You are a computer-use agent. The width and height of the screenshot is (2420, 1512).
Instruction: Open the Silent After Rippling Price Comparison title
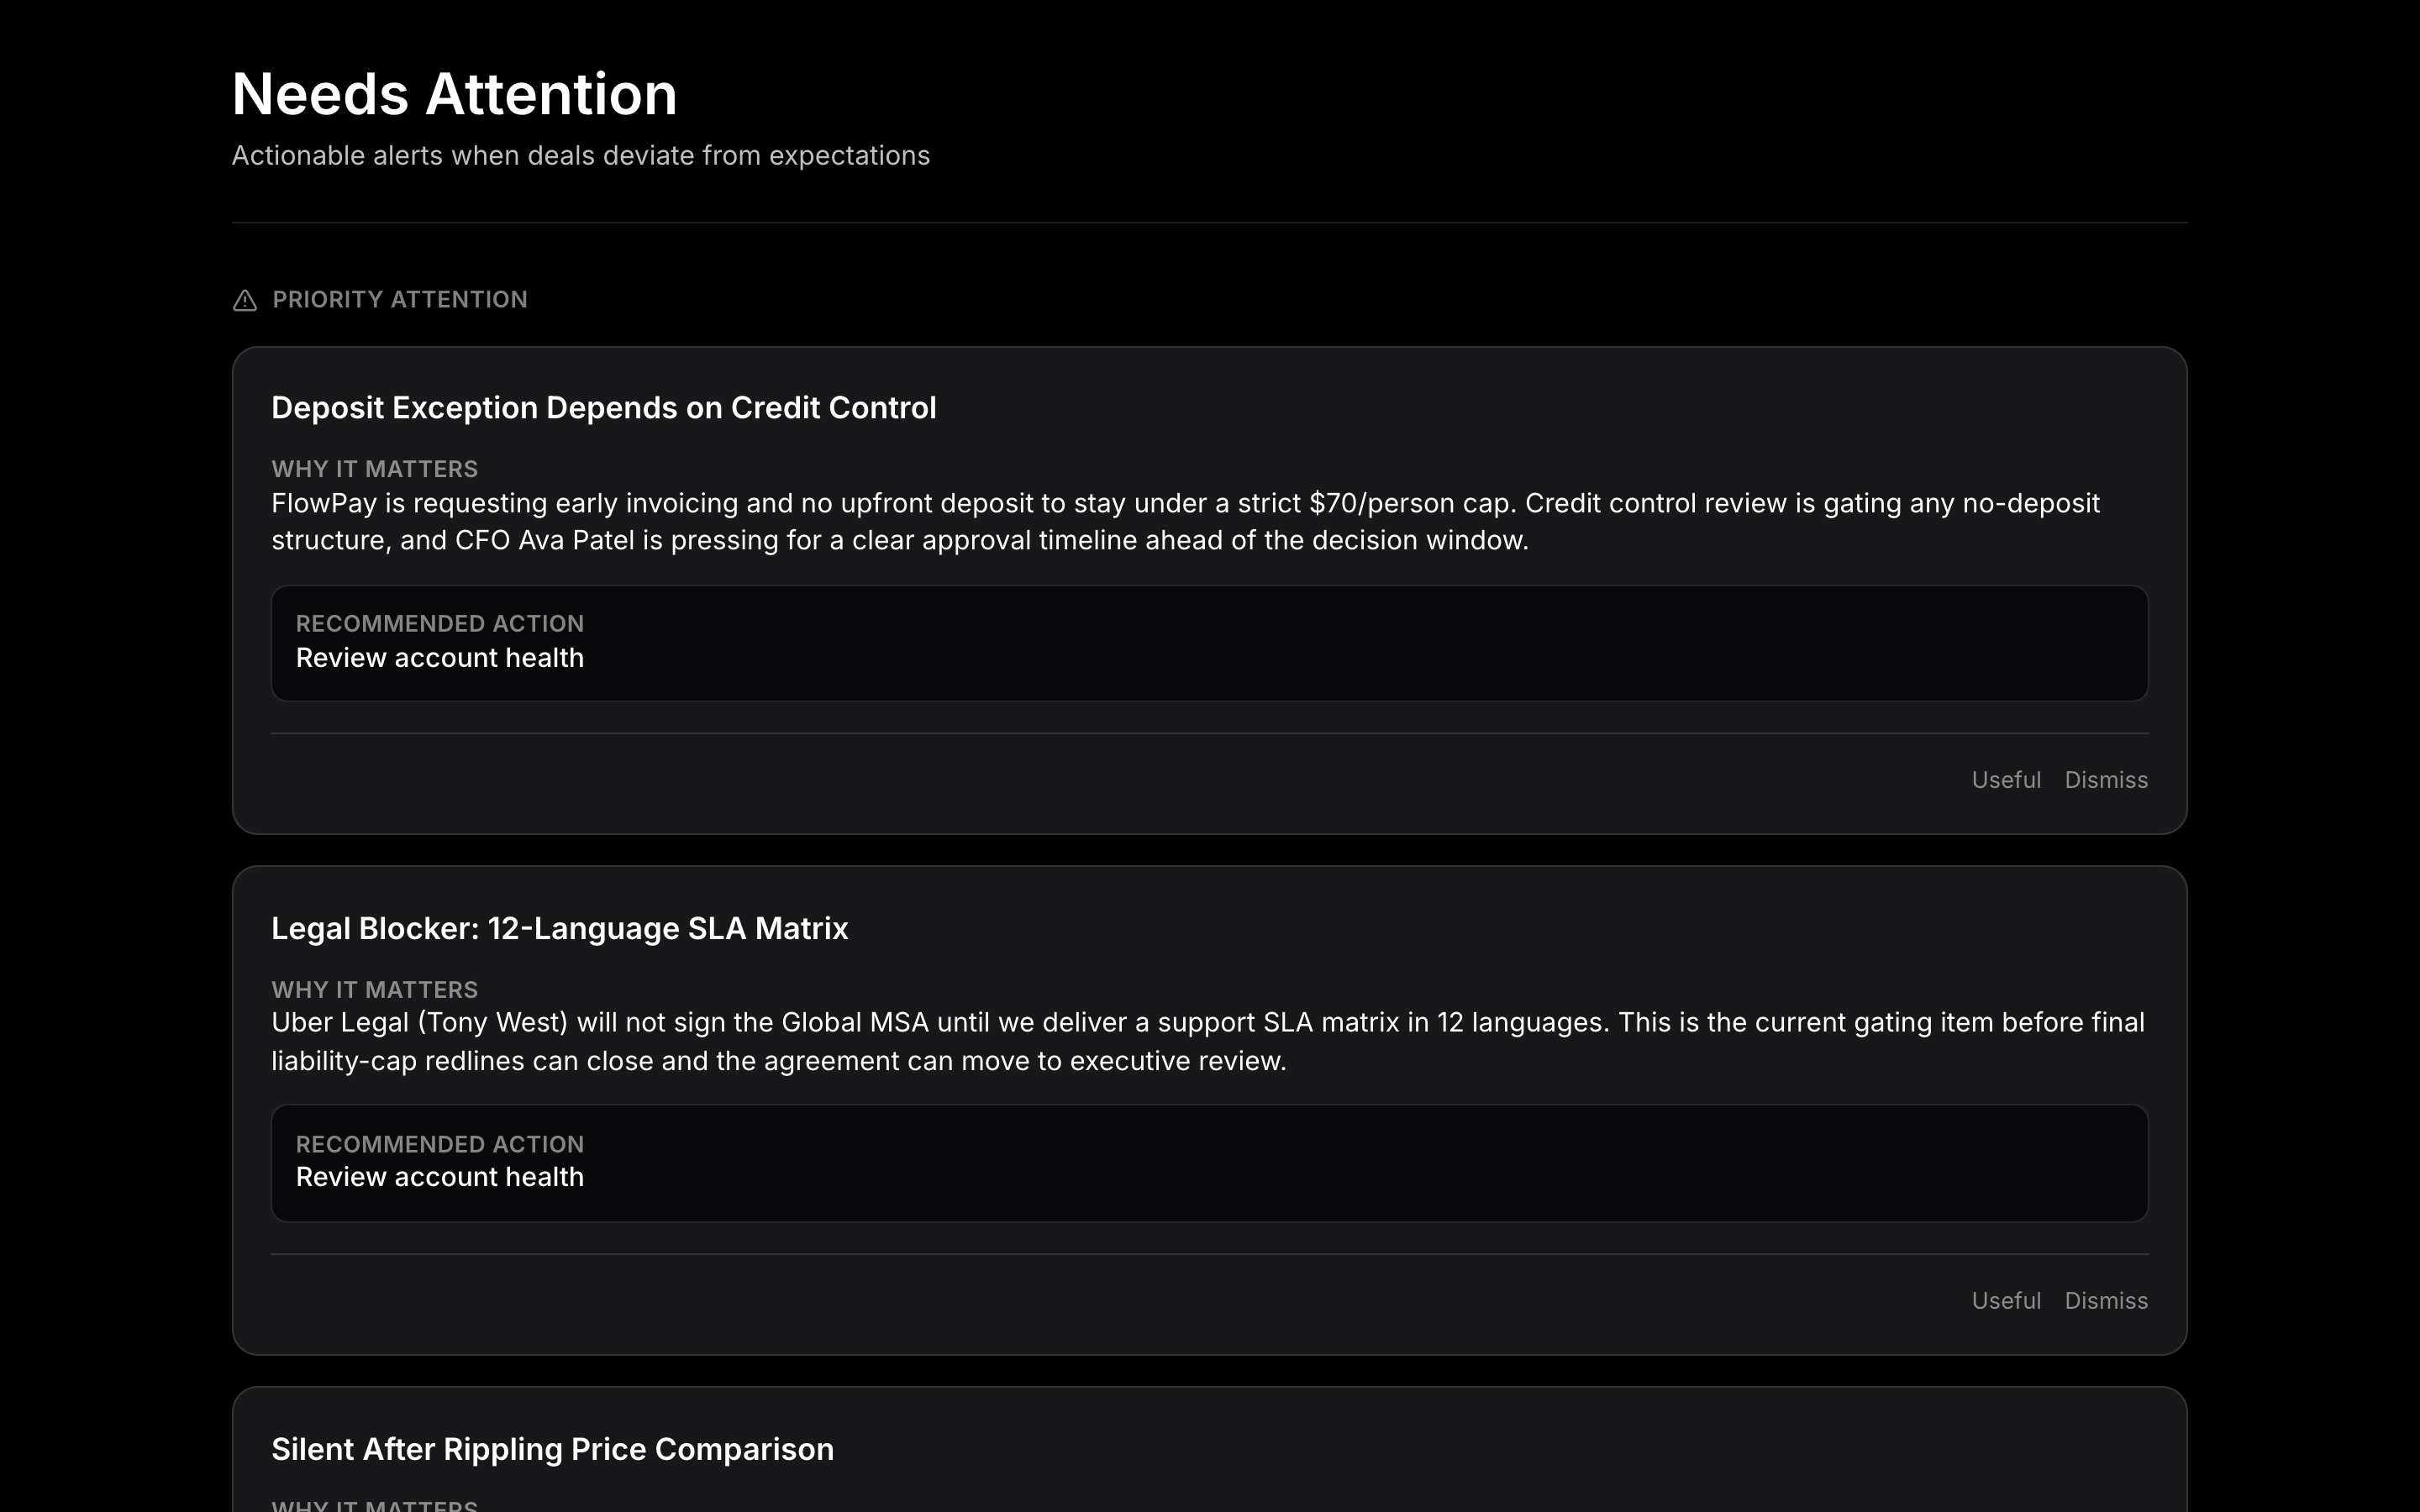[552, 1449]
